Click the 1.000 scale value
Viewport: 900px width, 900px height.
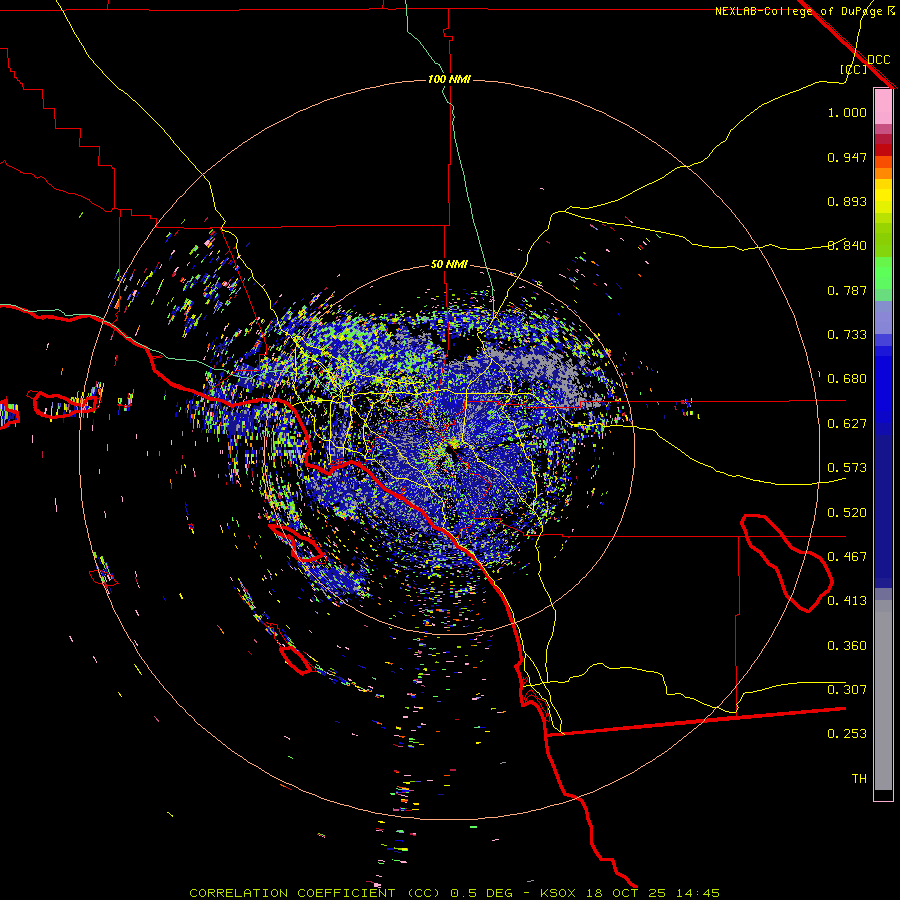click(x=847, y=112)
